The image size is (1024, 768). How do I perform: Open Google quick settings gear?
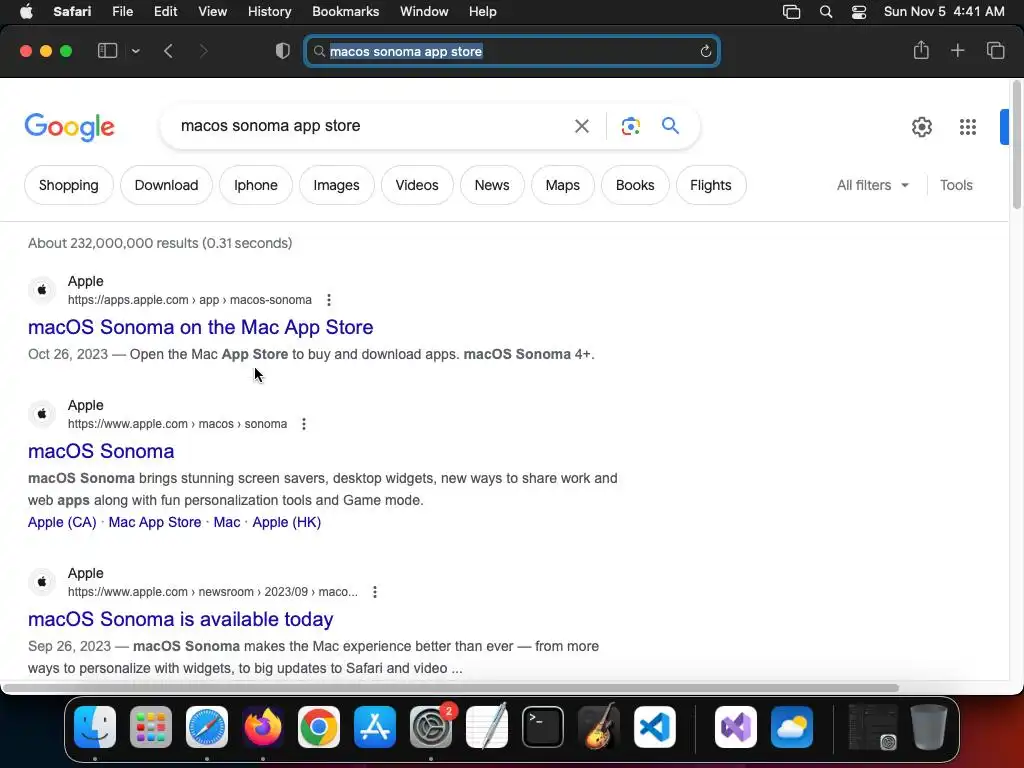click(921, 127)
